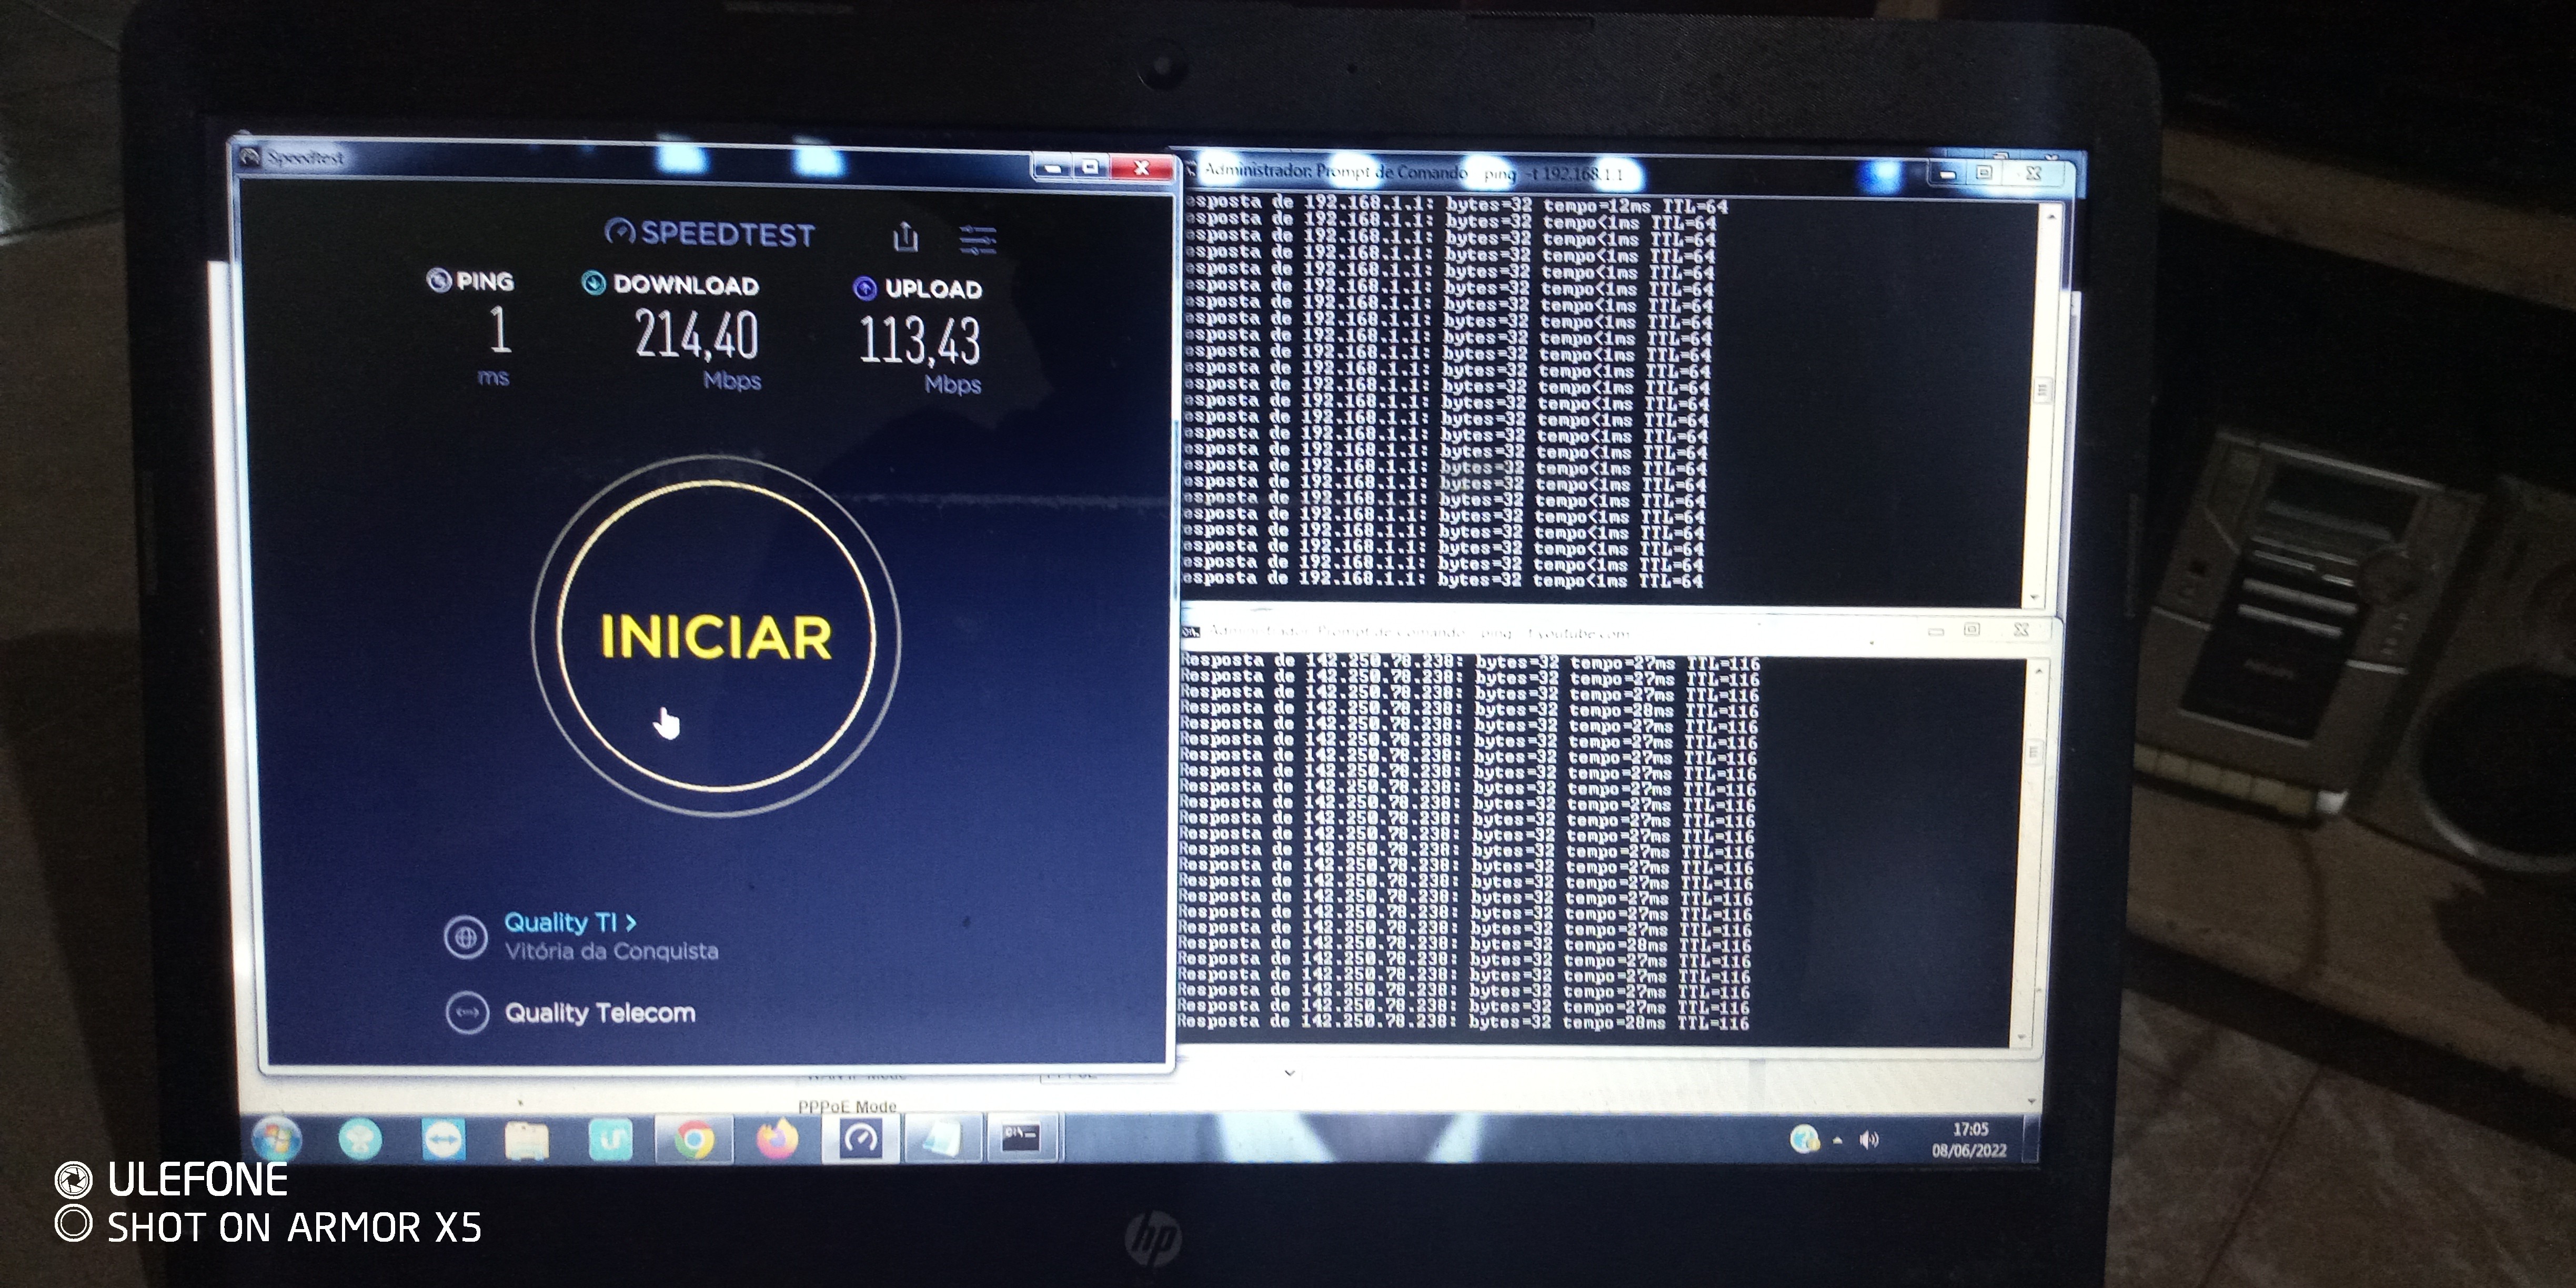Screen dimensions: 2576x1288
Task: Expand the dropdown chevron behind Speedtest window
Action: point(1289,1073)
